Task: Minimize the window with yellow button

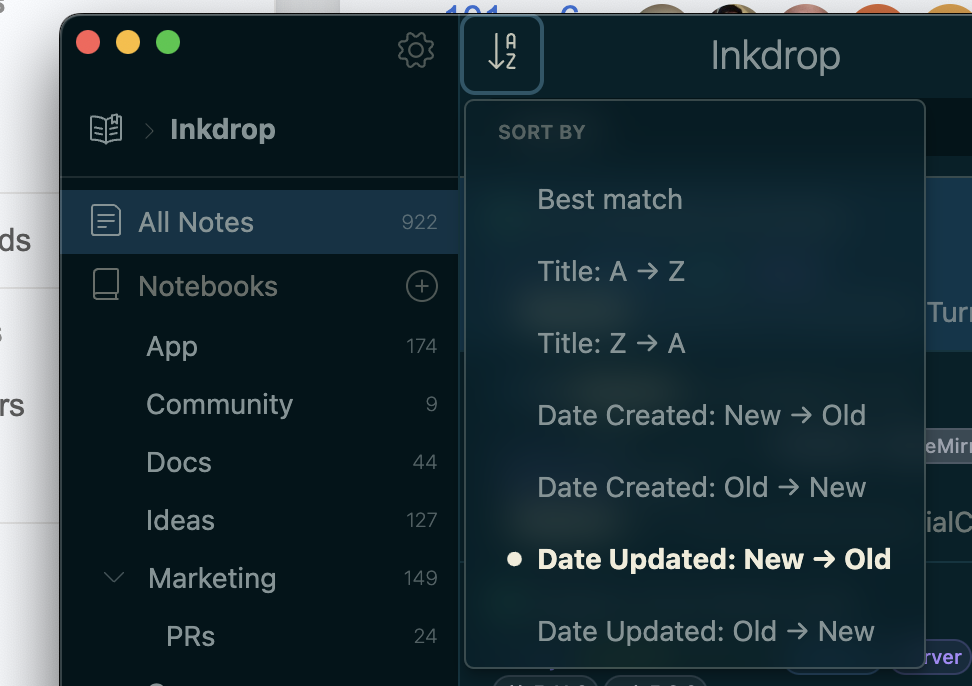Action: (x=128, y=42)
